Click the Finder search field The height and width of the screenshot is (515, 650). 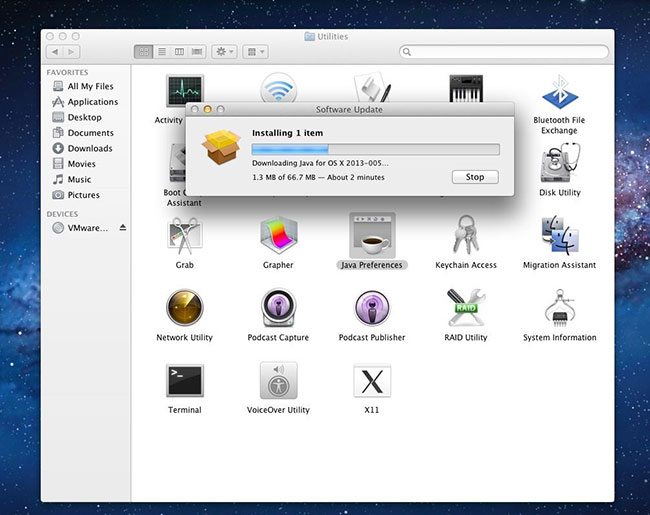(504, 52)
